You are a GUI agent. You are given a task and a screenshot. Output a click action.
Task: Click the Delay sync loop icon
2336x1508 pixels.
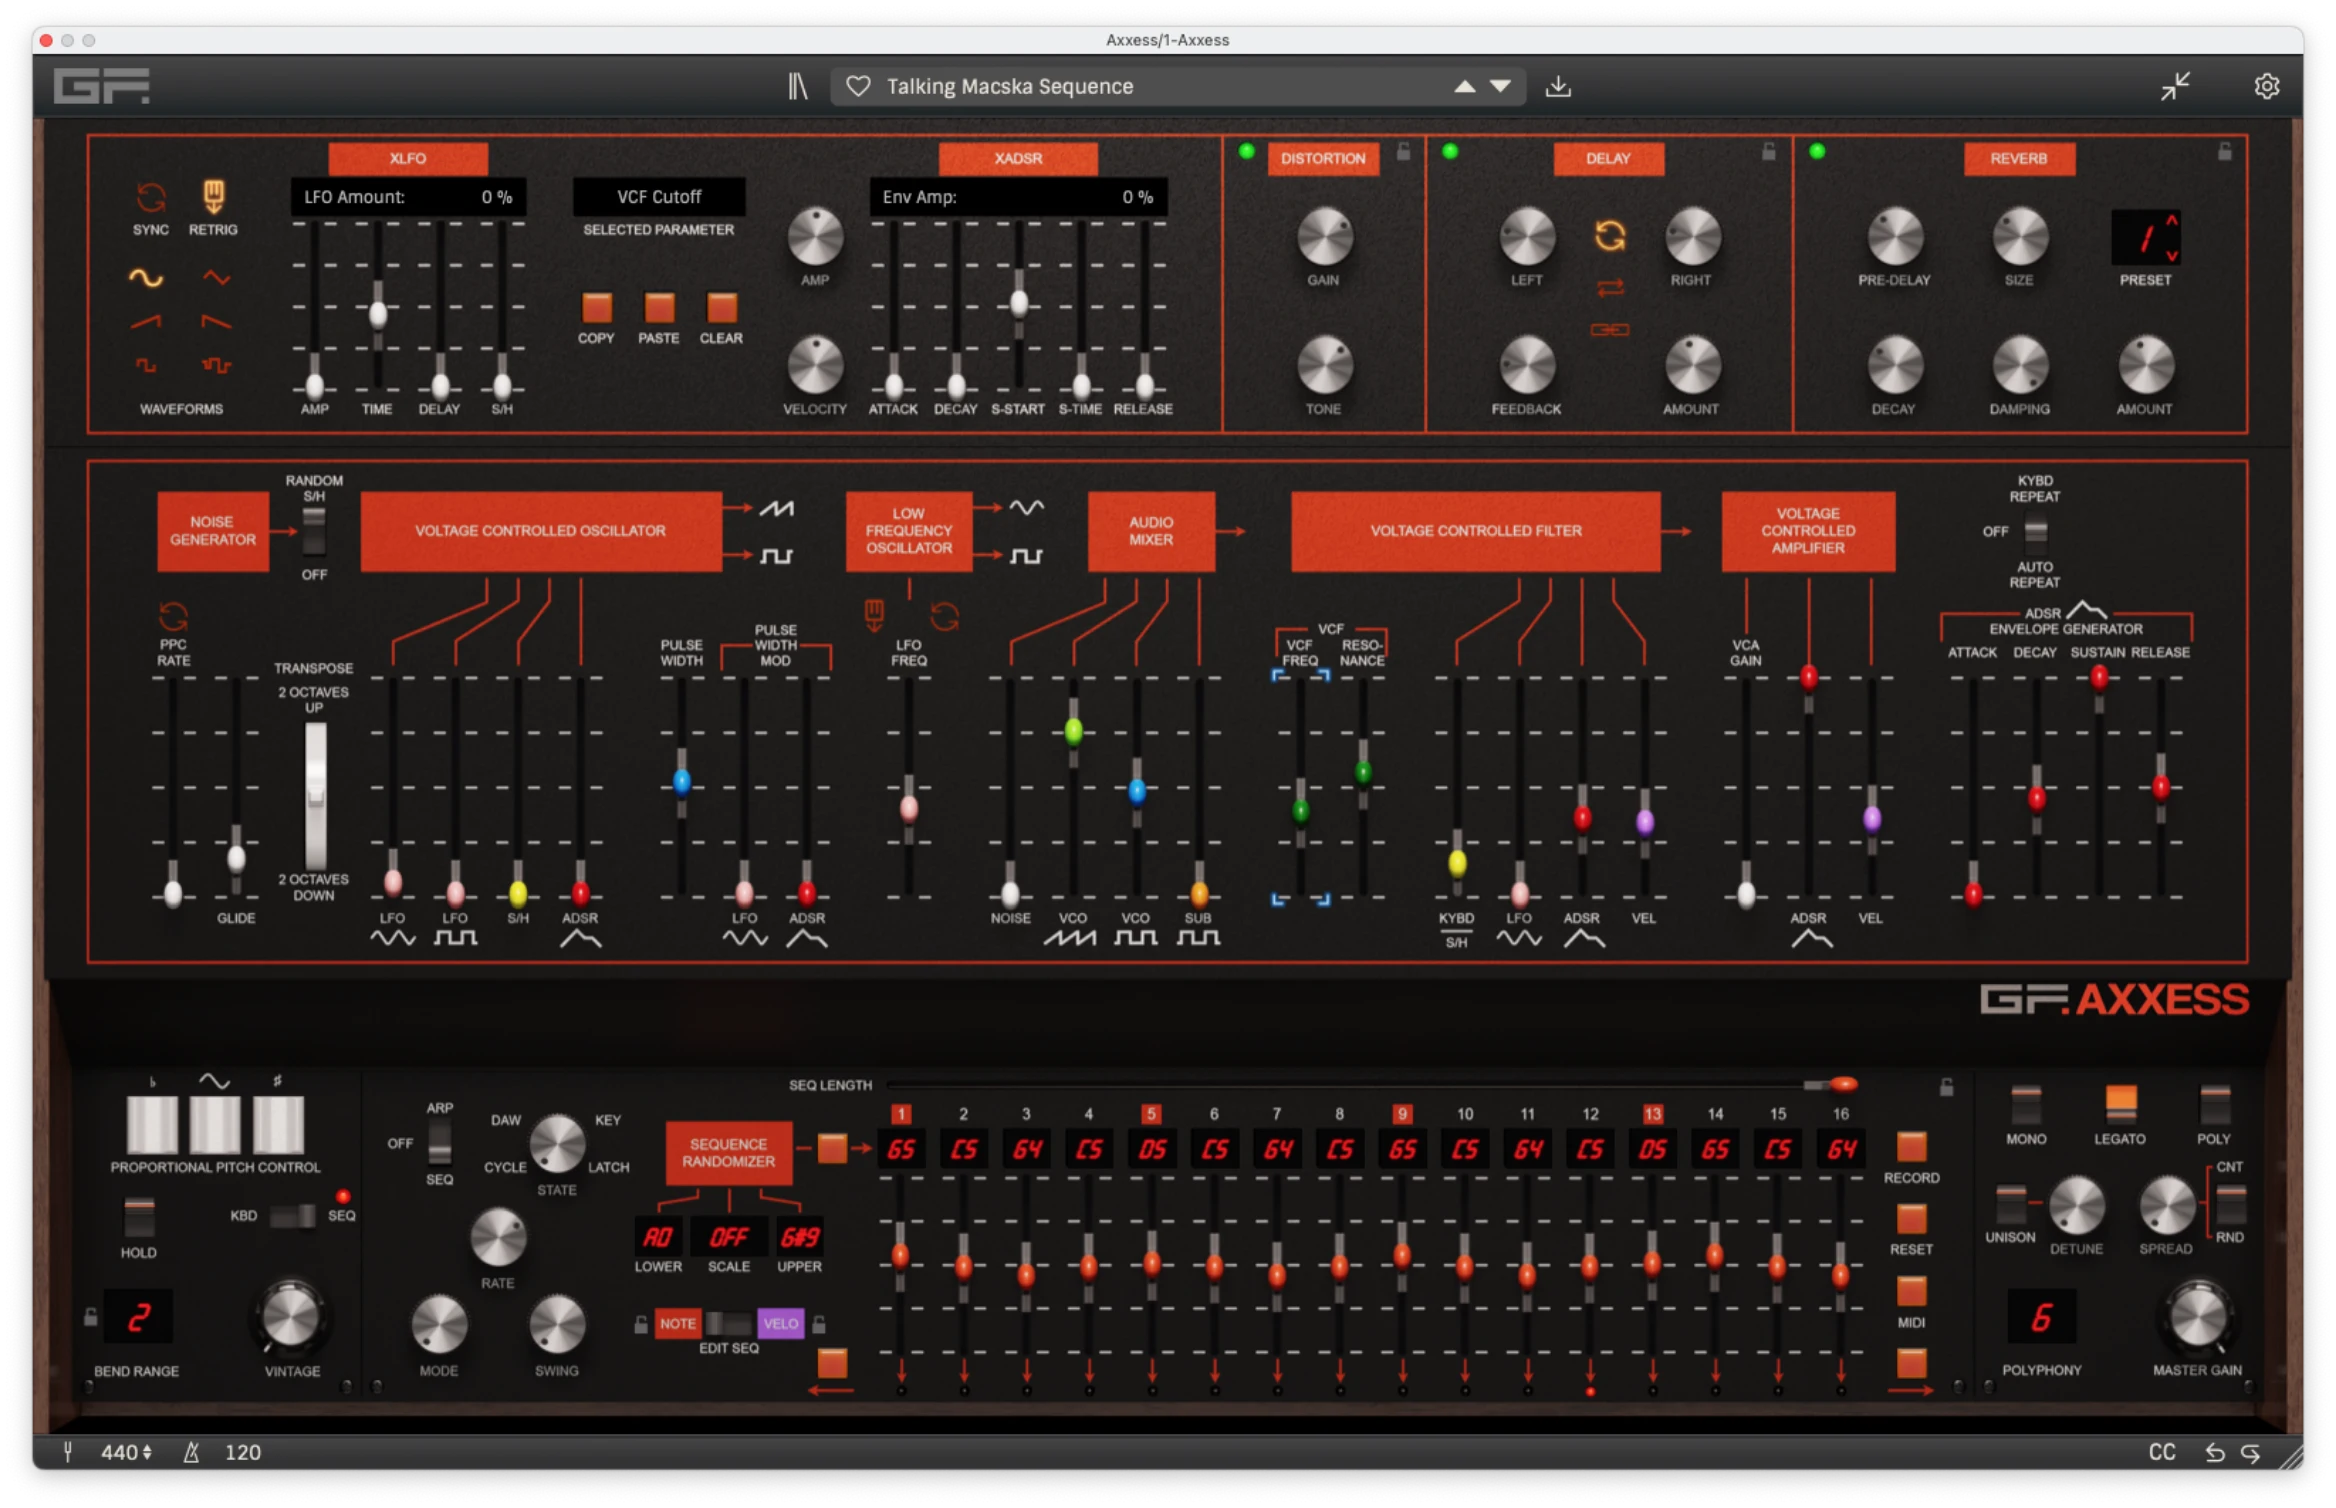(x=1609, y=236)
